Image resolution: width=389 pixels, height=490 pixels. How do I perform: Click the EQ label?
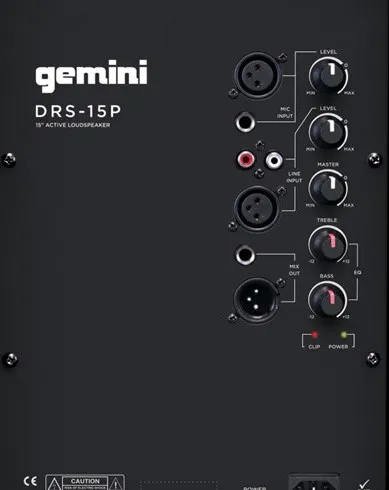(x=357, y=273)
